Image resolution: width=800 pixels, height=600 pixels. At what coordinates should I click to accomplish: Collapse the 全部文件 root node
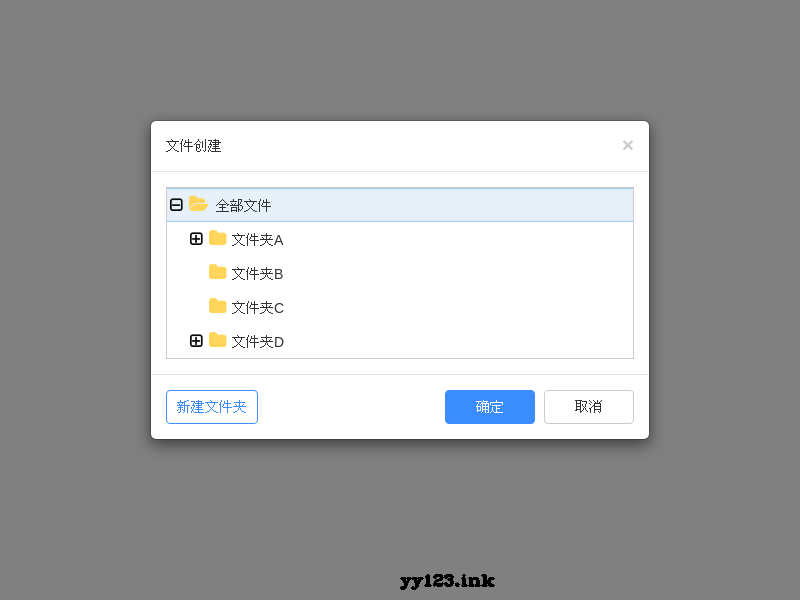177,205
